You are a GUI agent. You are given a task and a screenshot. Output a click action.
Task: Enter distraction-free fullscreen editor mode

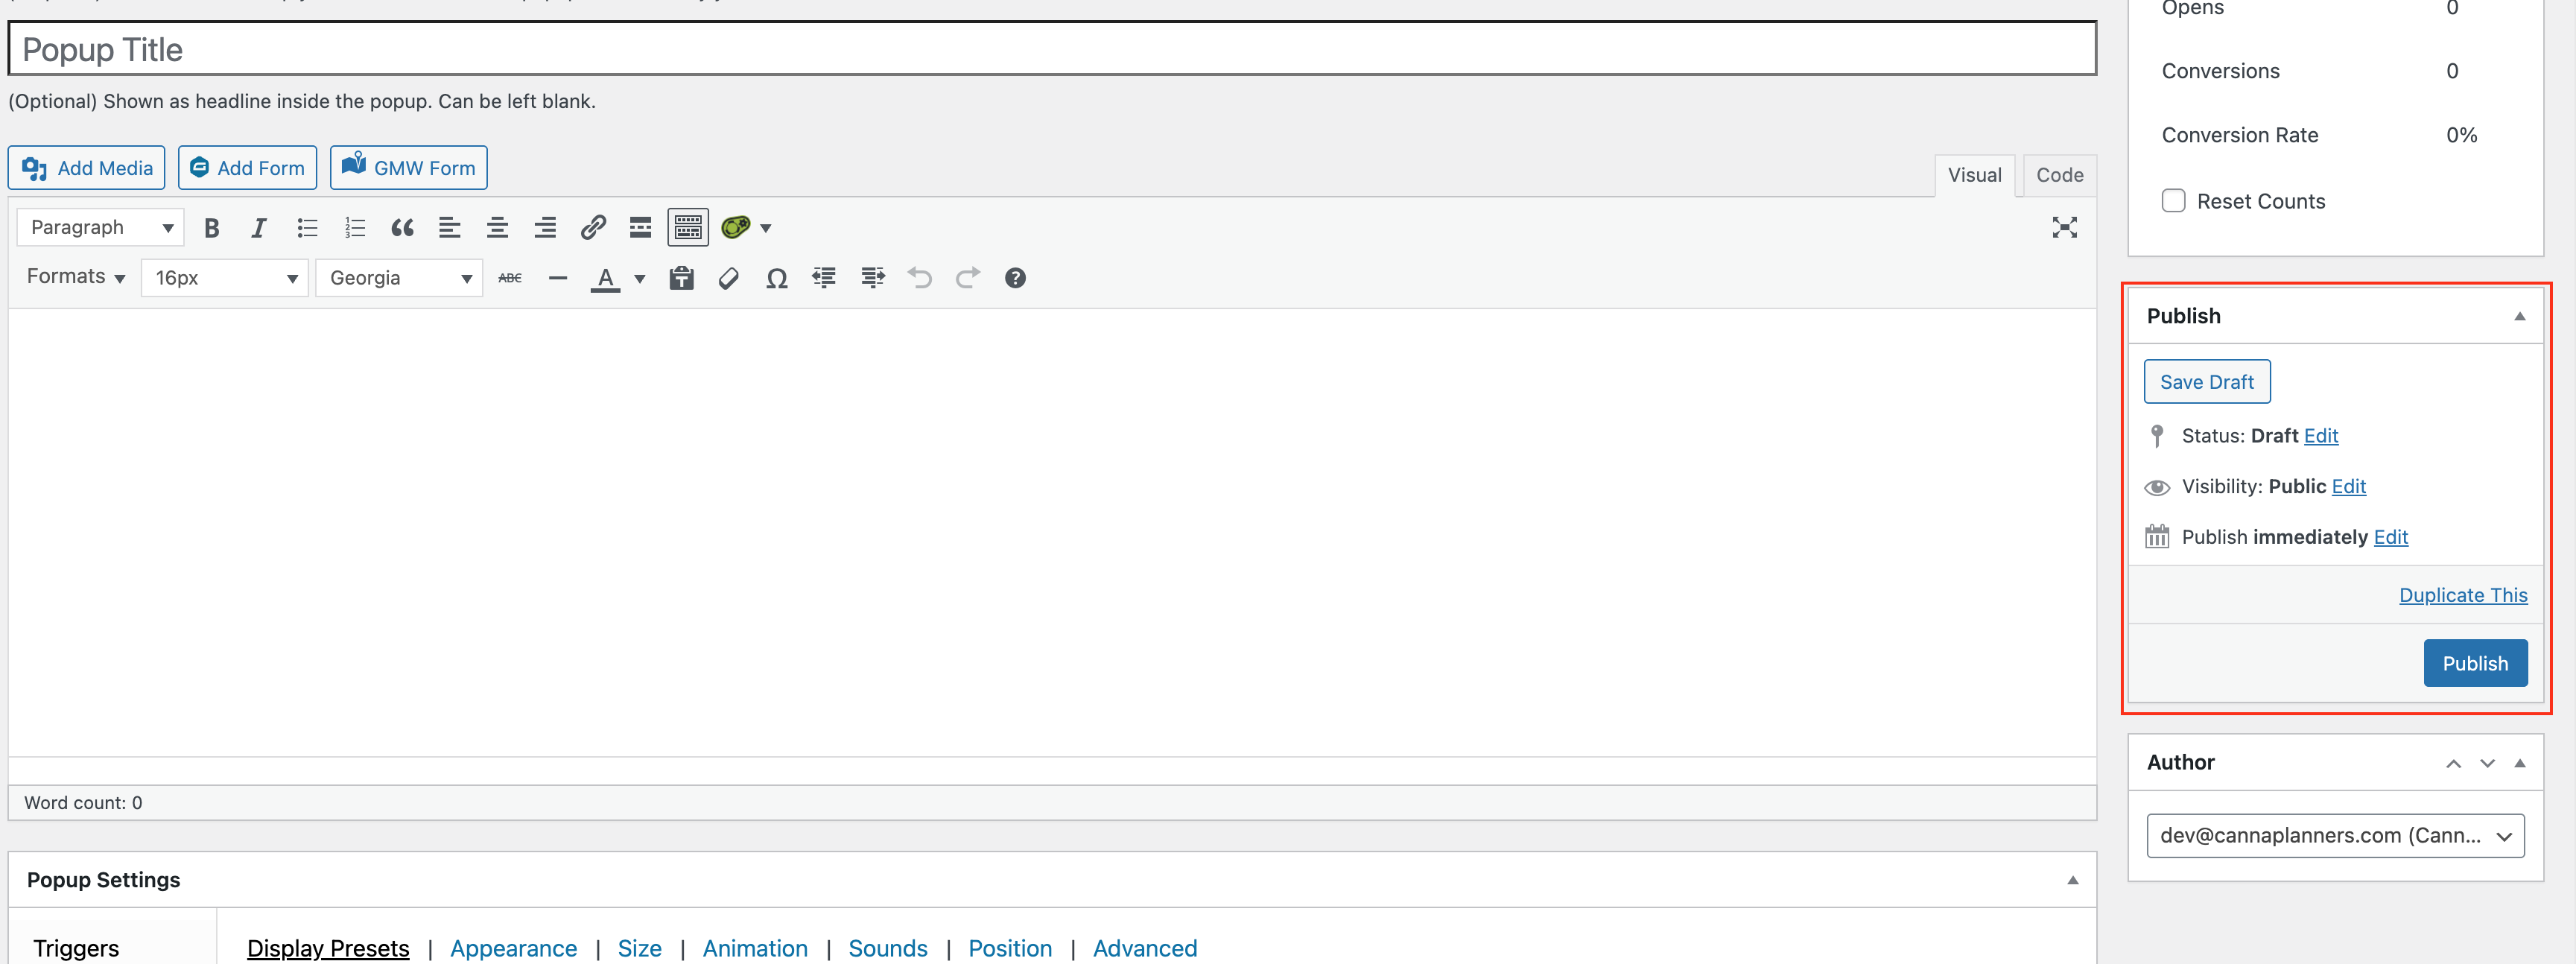(2064, 228)
